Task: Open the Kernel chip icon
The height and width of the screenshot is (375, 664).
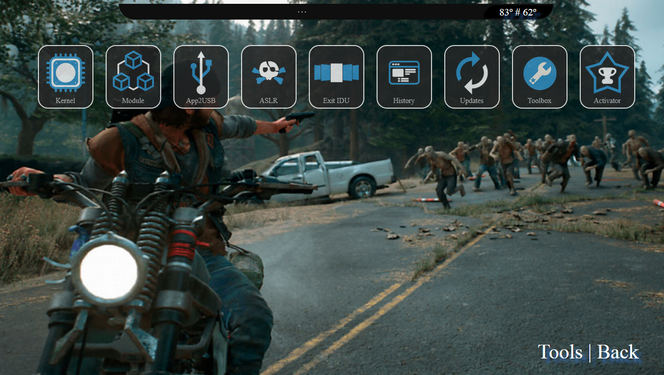Action: point(66,77)
